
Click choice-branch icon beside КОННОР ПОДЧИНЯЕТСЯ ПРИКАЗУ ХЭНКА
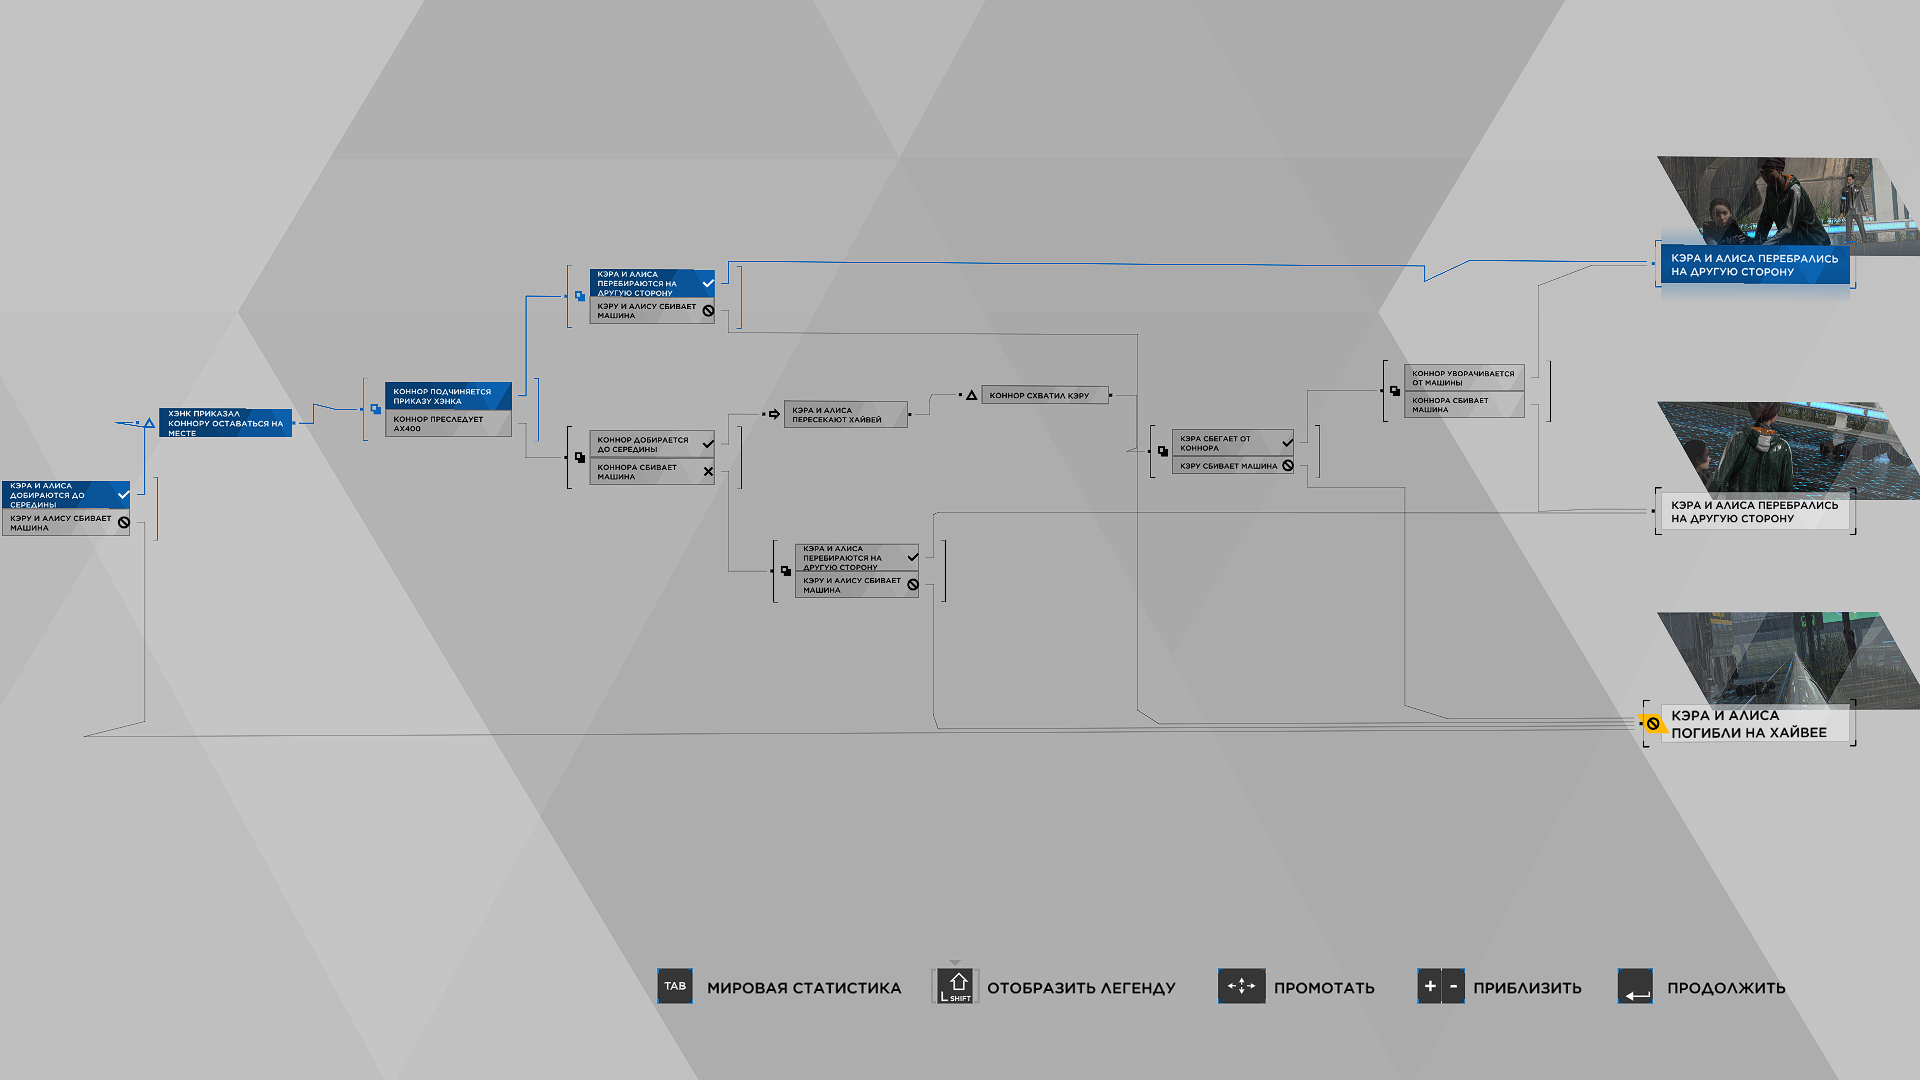[x=375, y=409]
